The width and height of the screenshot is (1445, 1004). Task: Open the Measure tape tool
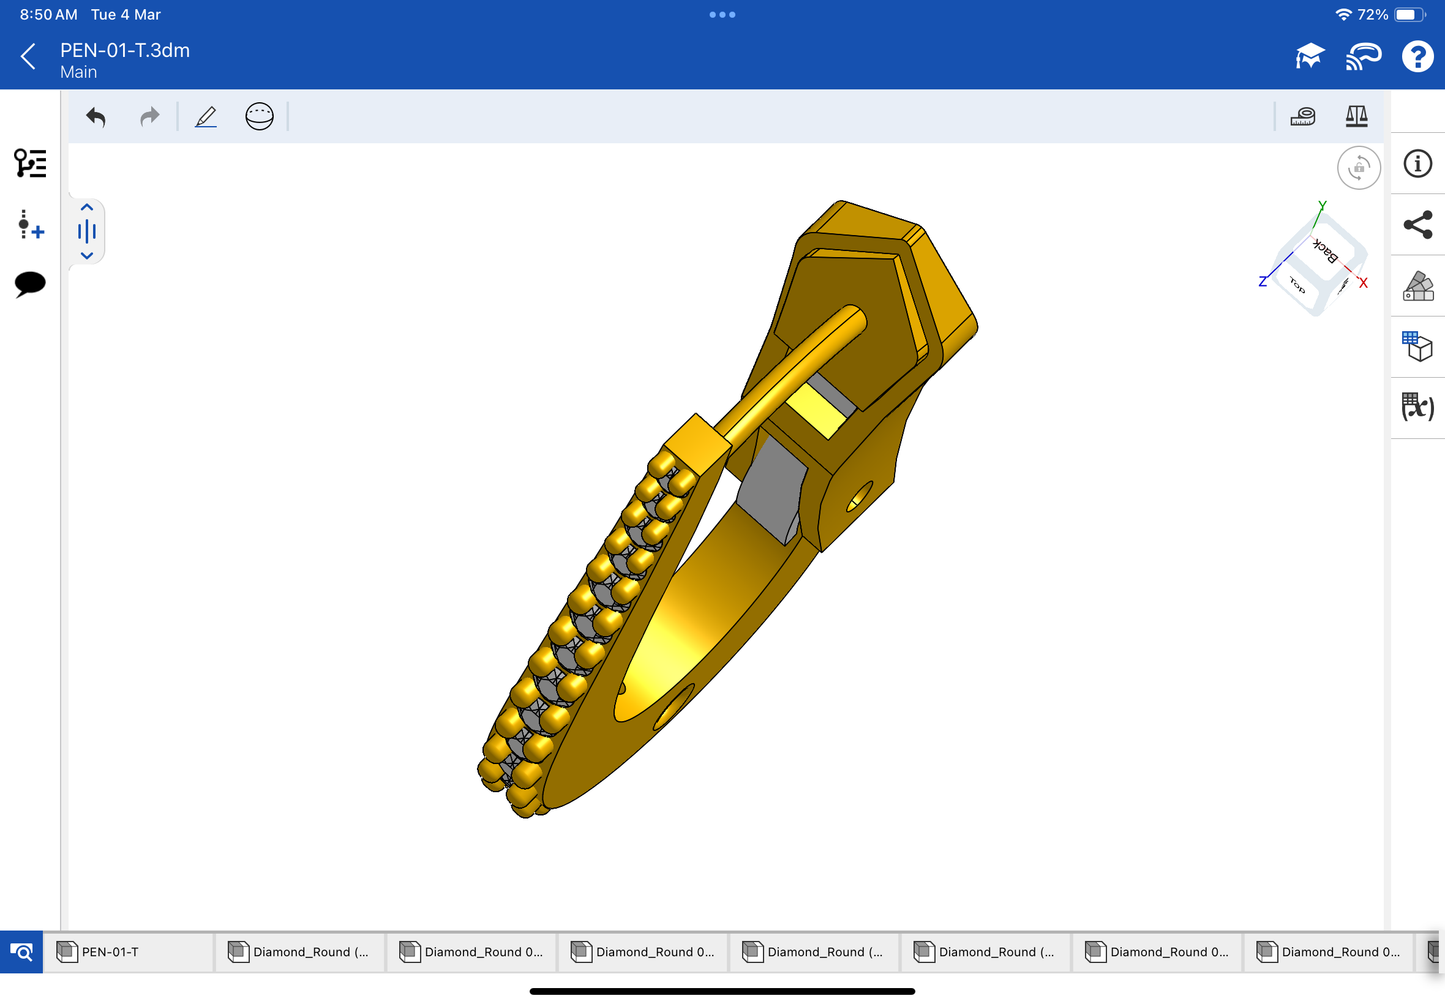pos(1302,117)
